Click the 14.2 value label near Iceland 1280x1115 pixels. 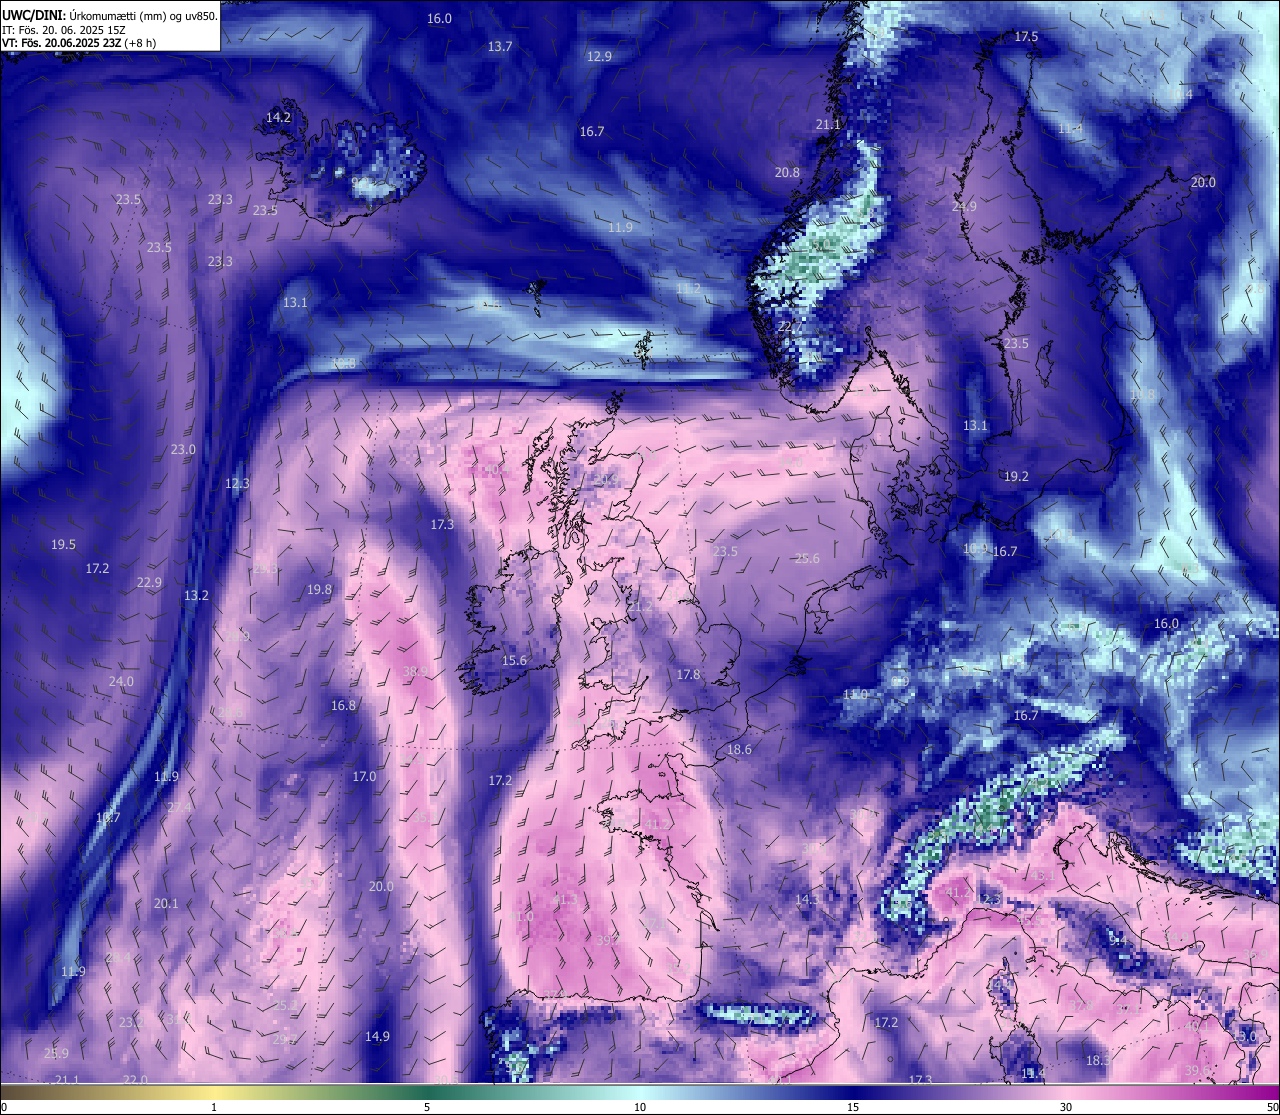[x=278, y=118]
